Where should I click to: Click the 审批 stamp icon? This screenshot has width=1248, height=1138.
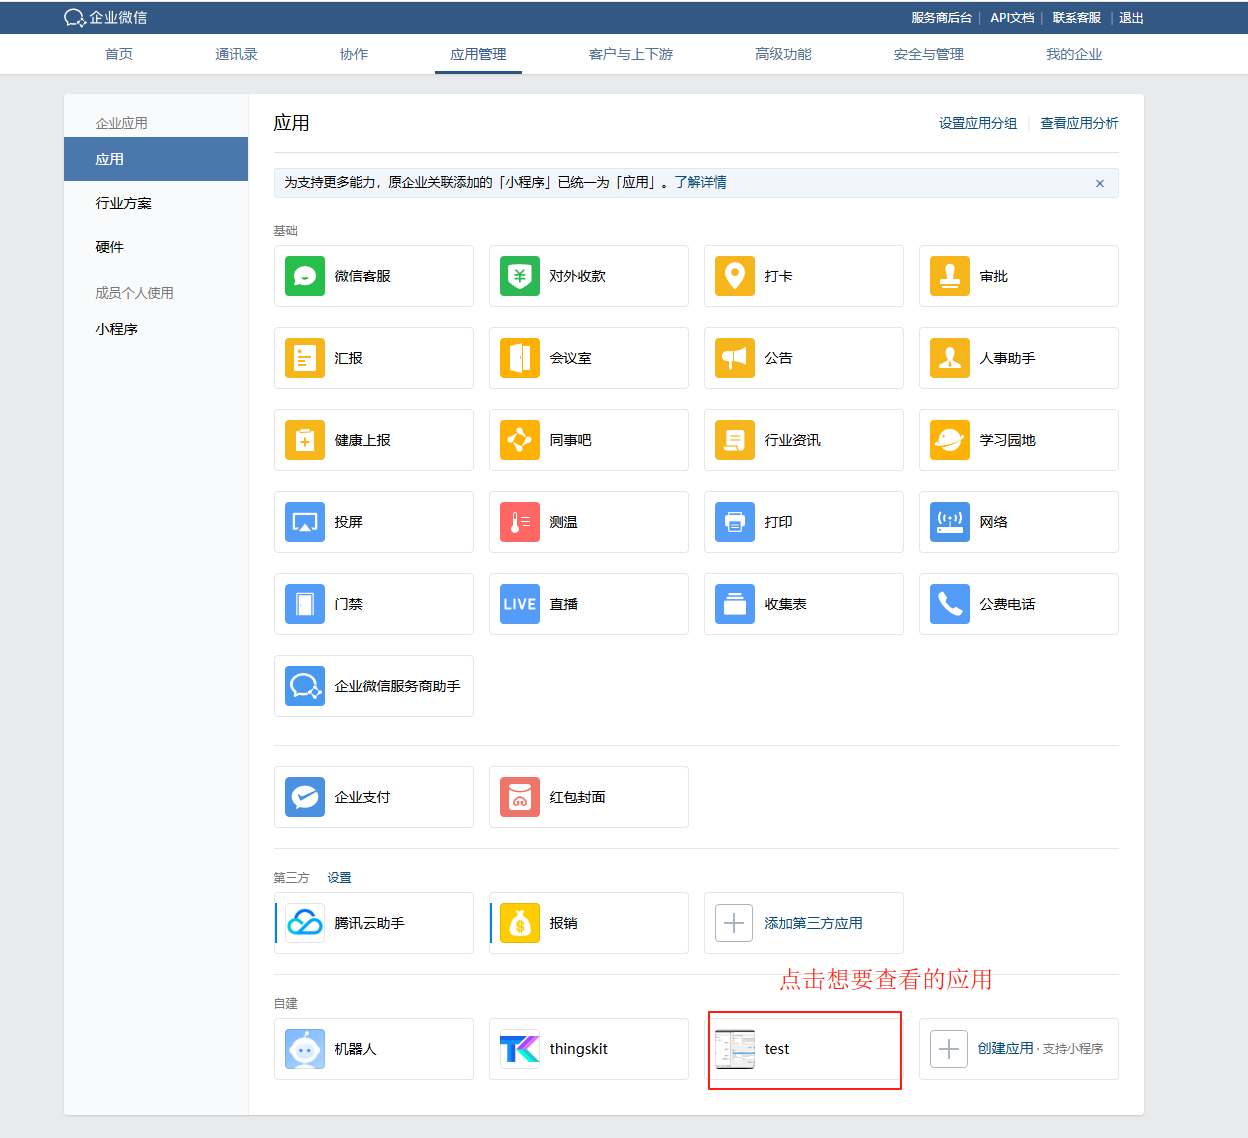point(950,276)
